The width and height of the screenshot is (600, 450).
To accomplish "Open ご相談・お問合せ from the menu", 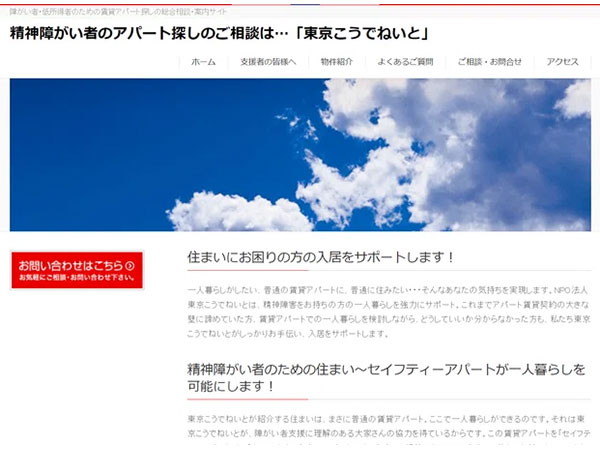I will pyautogui.click(x=489, y=61).
